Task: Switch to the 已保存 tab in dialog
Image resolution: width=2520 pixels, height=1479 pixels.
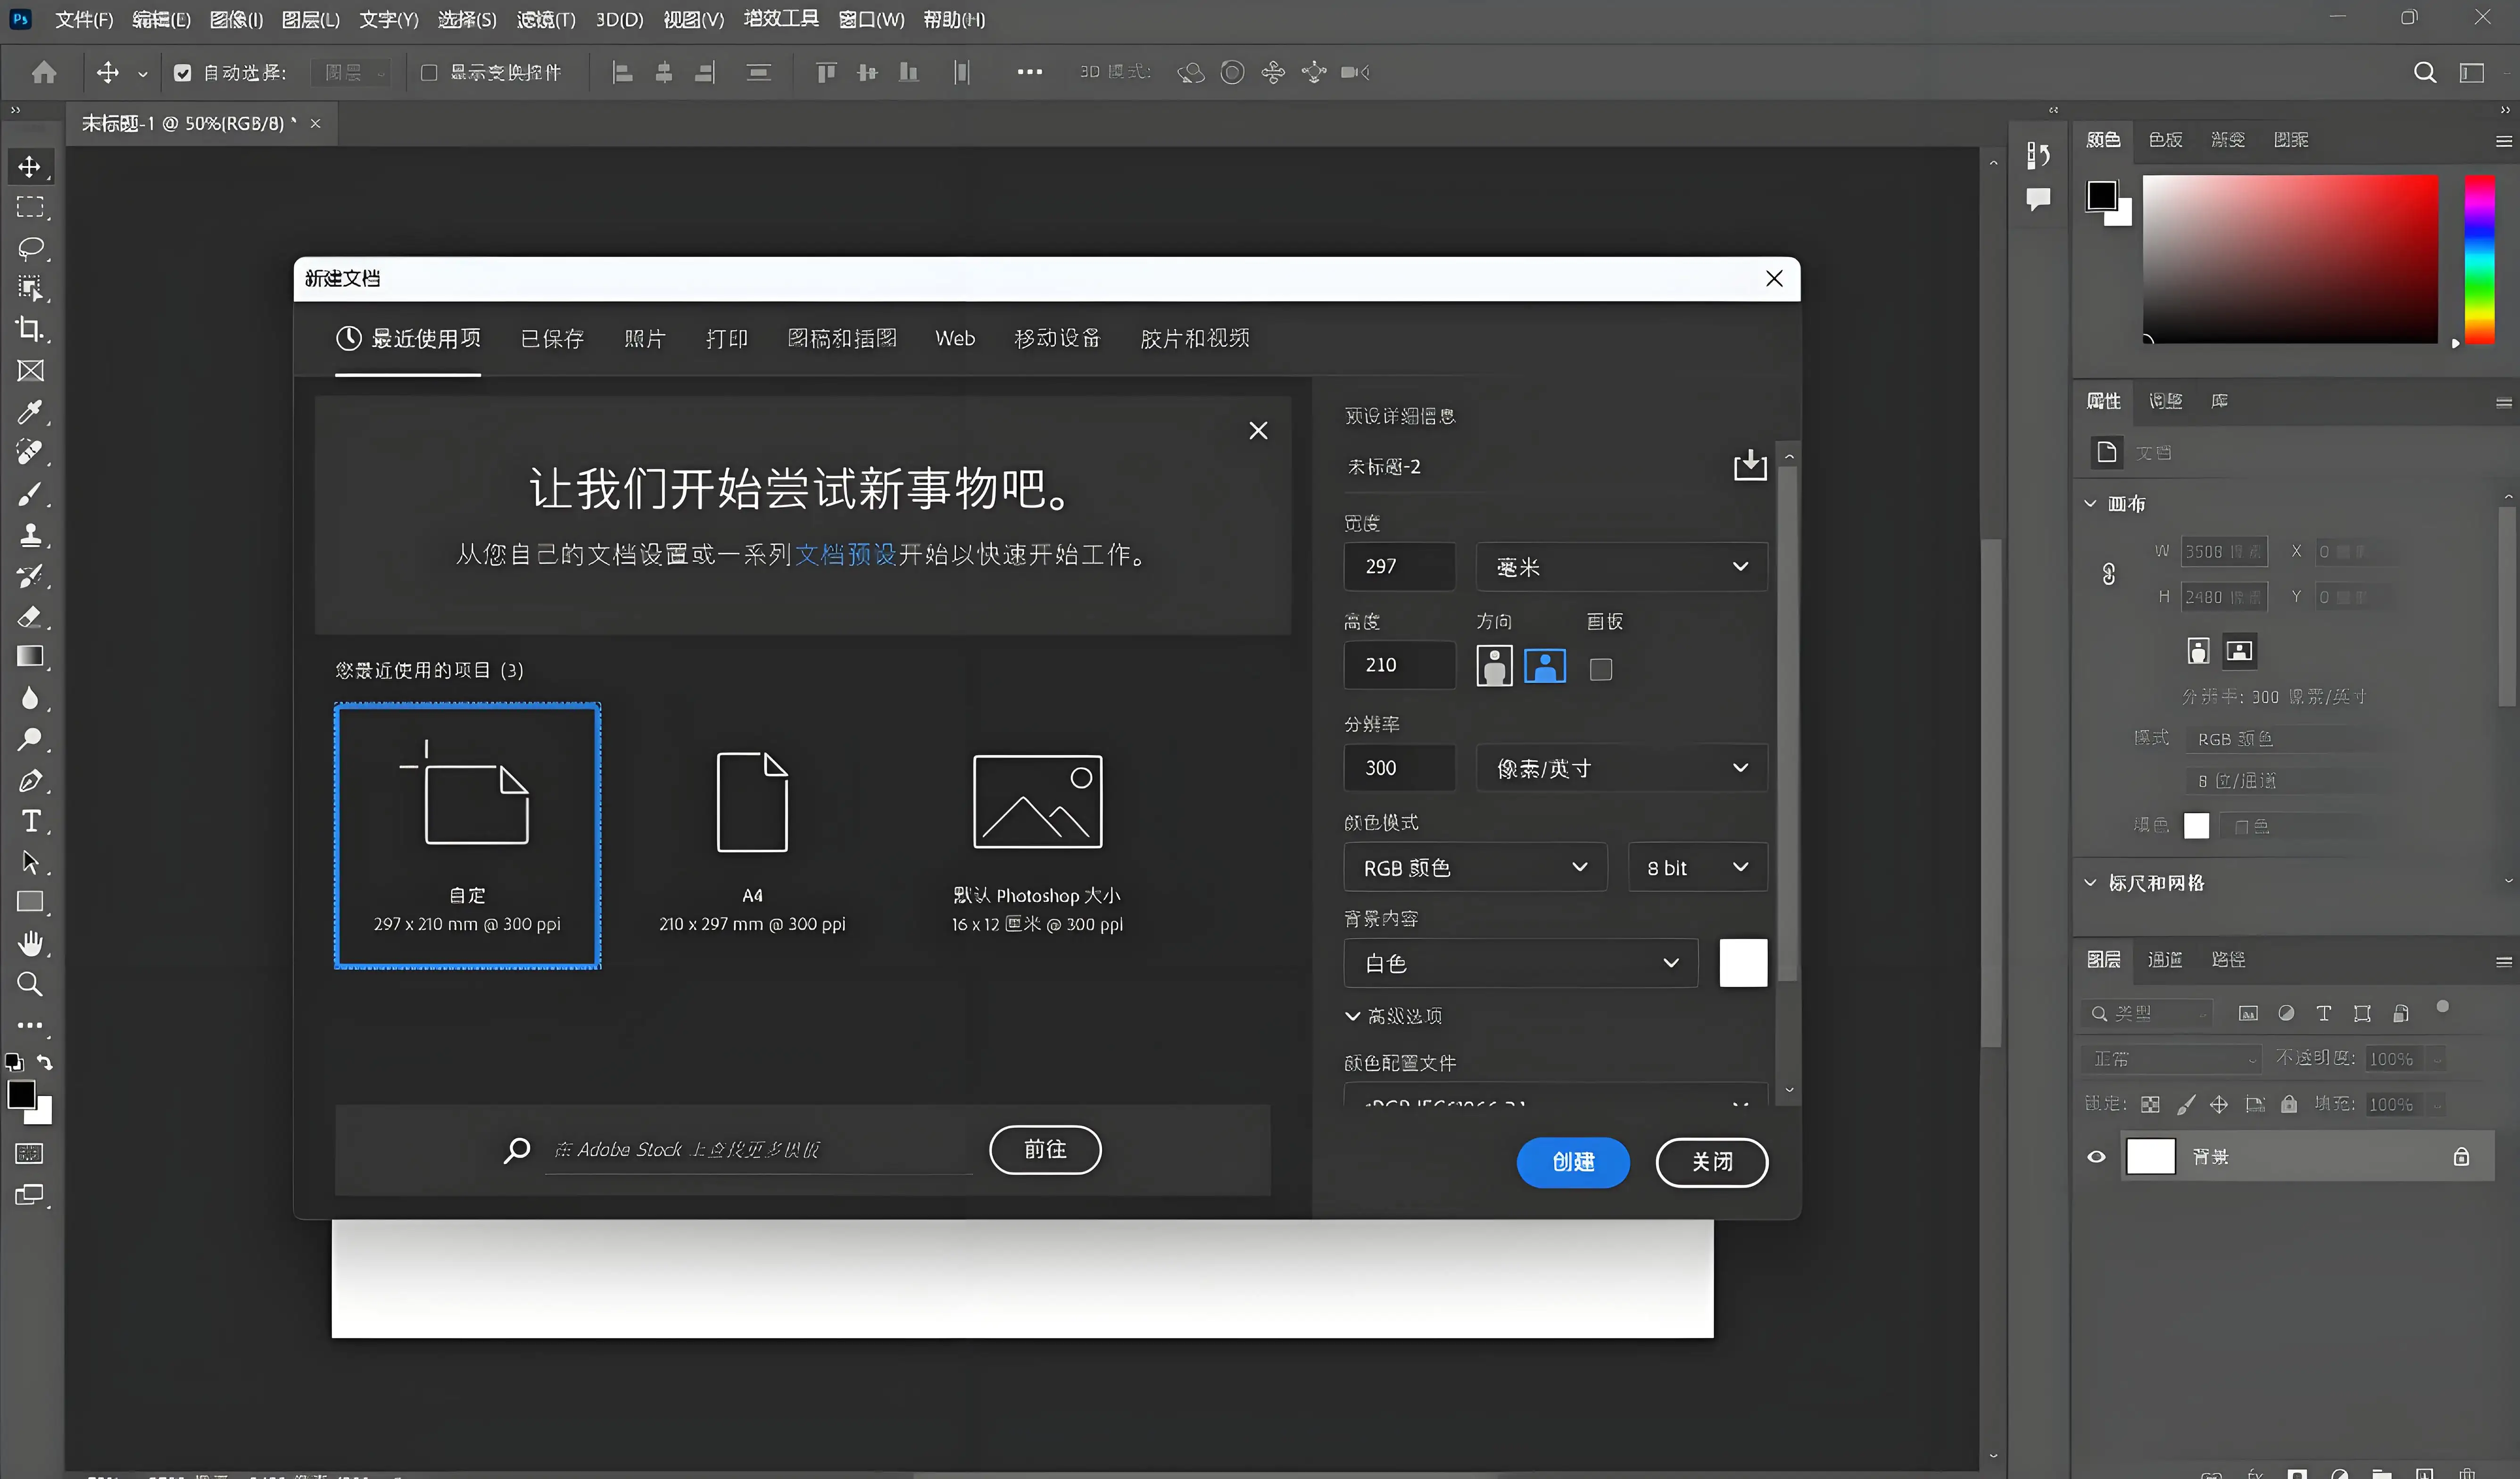Action: coord(552,338)
